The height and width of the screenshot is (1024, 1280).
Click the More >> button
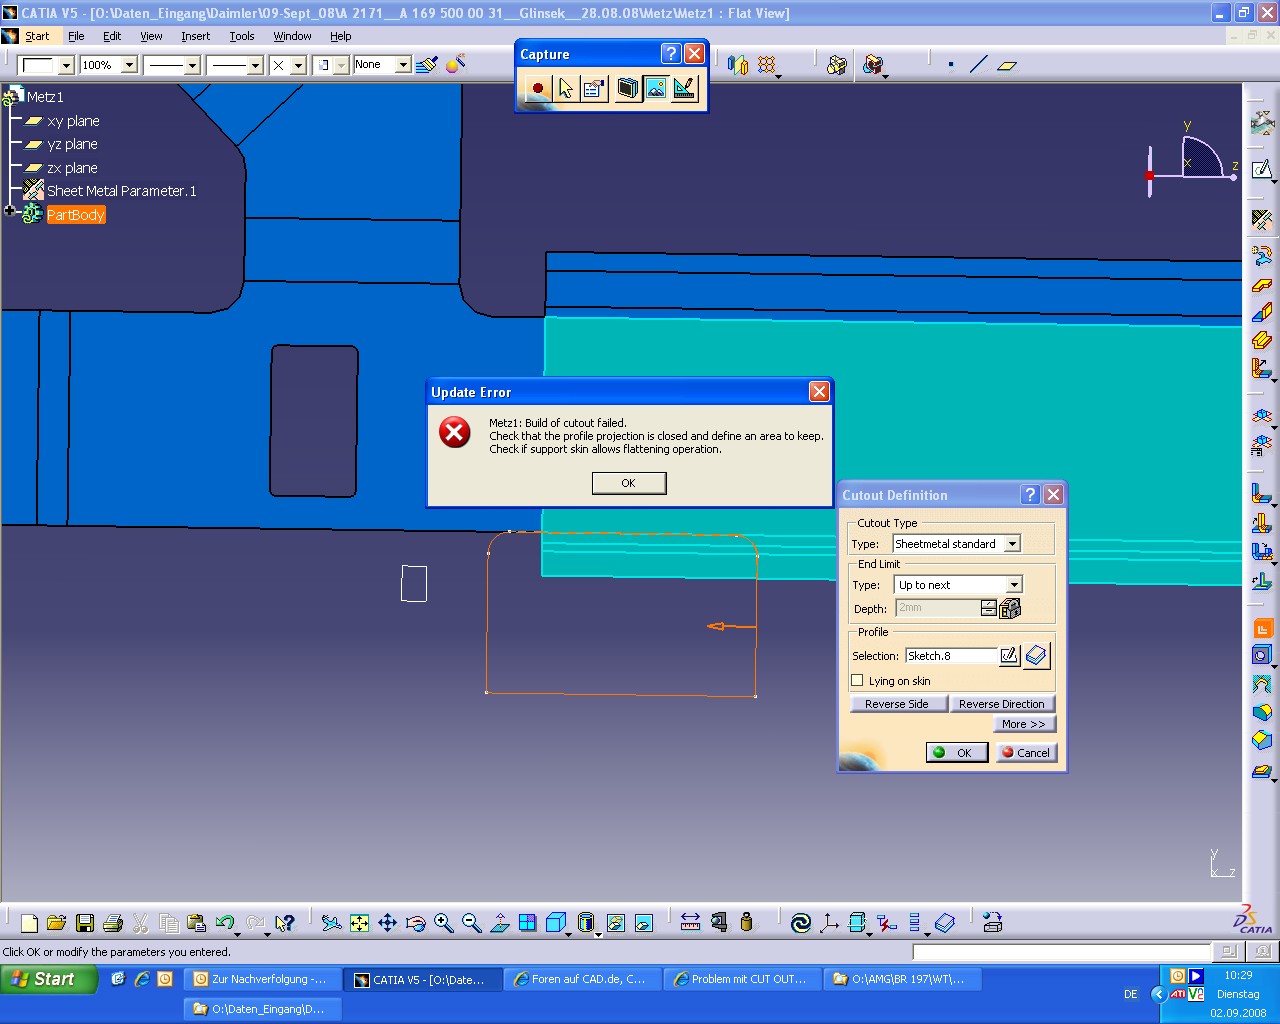(x=1024, y=724)
